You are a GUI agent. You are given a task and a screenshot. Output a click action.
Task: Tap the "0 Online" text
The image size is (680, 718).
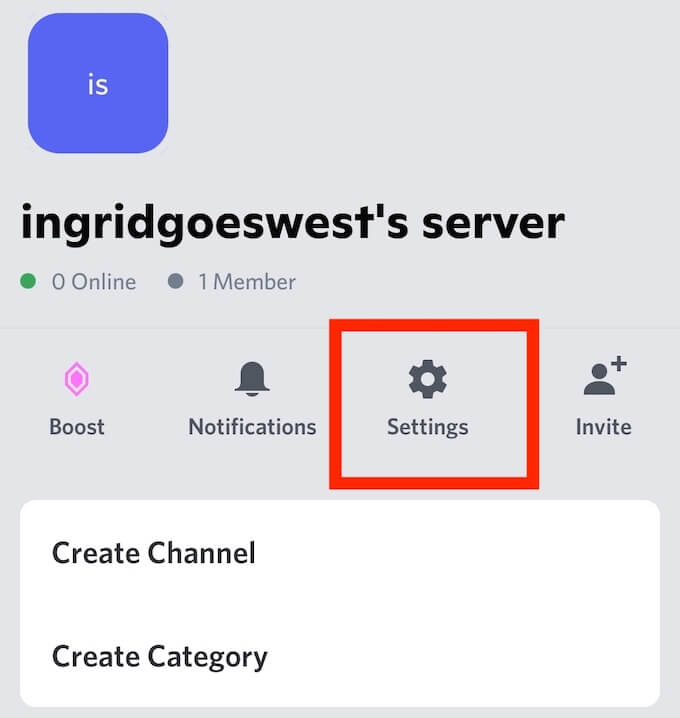(x=94, y=282)
